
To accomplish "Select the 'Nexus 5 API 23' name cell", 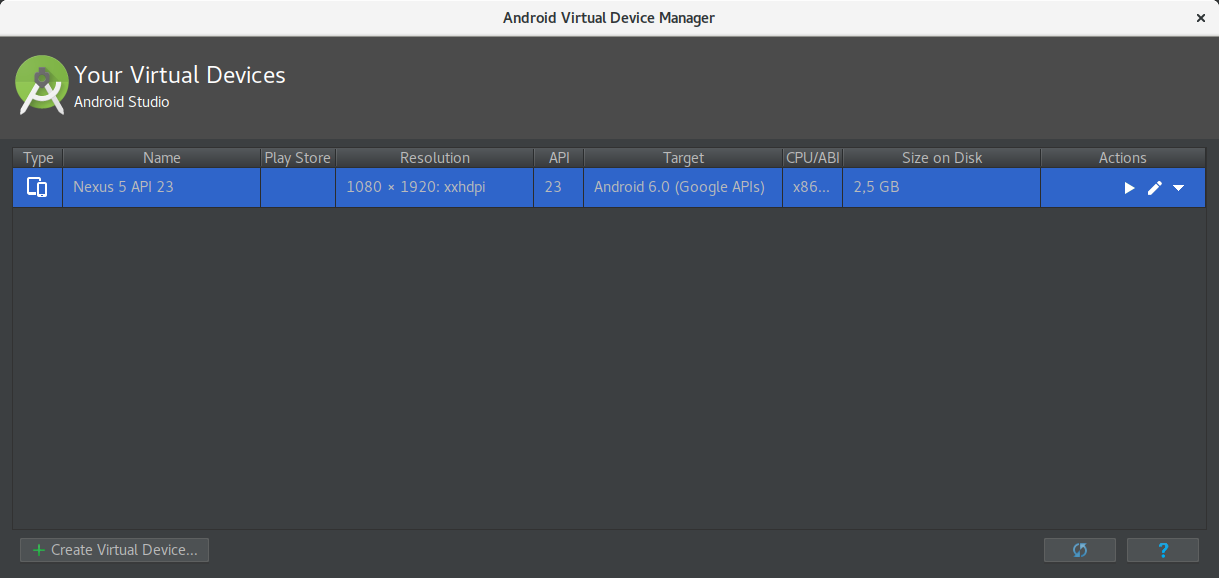I will coord(162,187).
